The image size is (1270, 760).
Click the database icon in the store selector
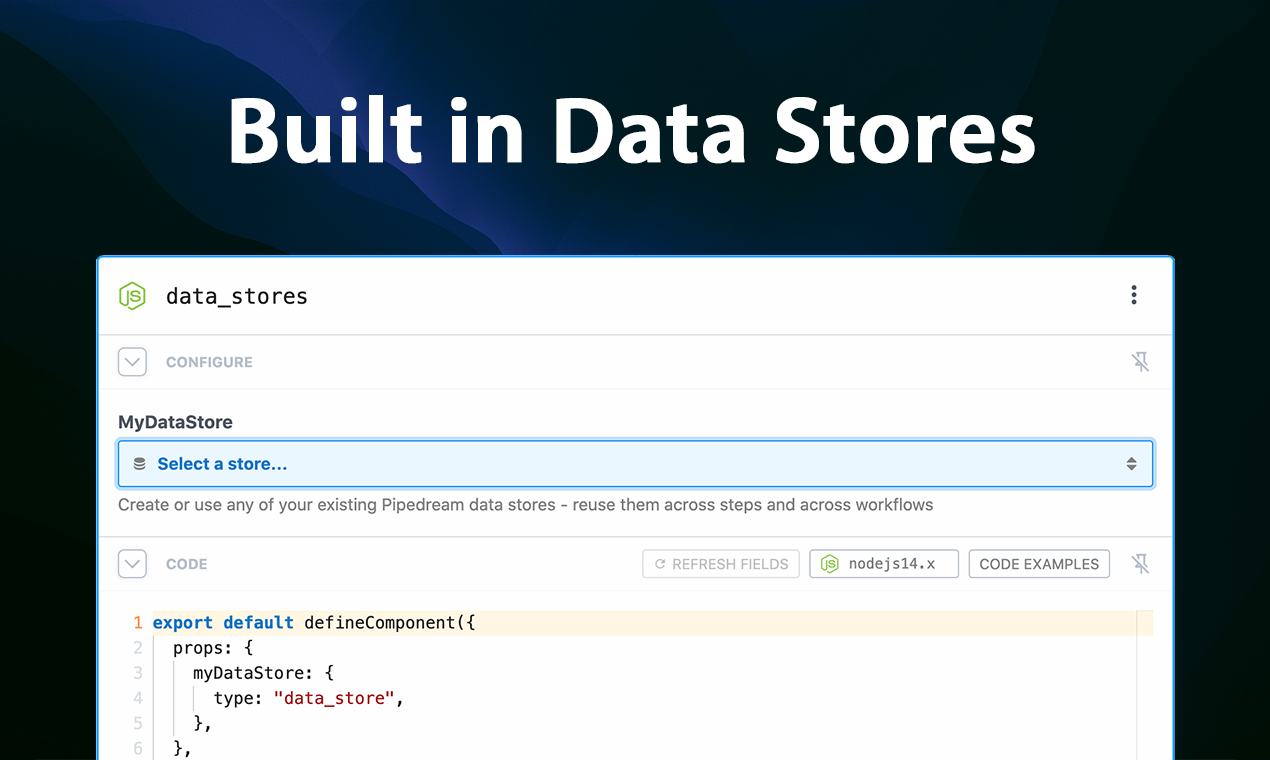[140, 464]
